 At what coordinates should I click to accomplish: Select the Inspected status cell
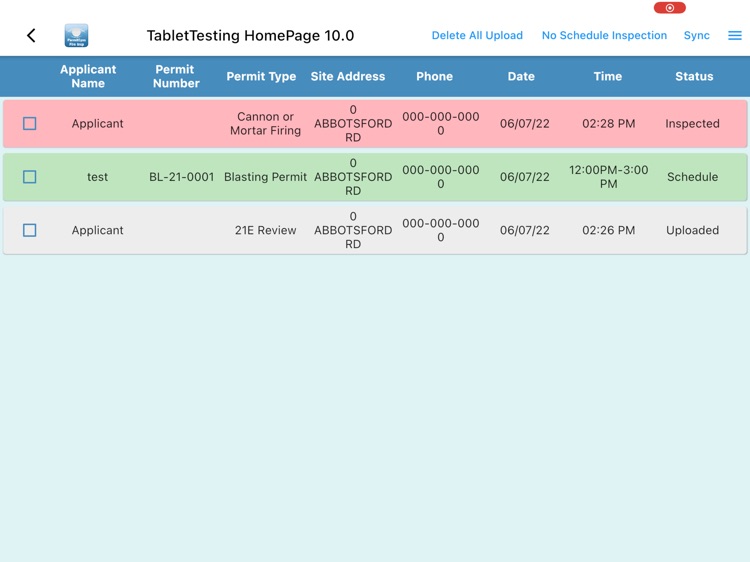pos(692,123)
